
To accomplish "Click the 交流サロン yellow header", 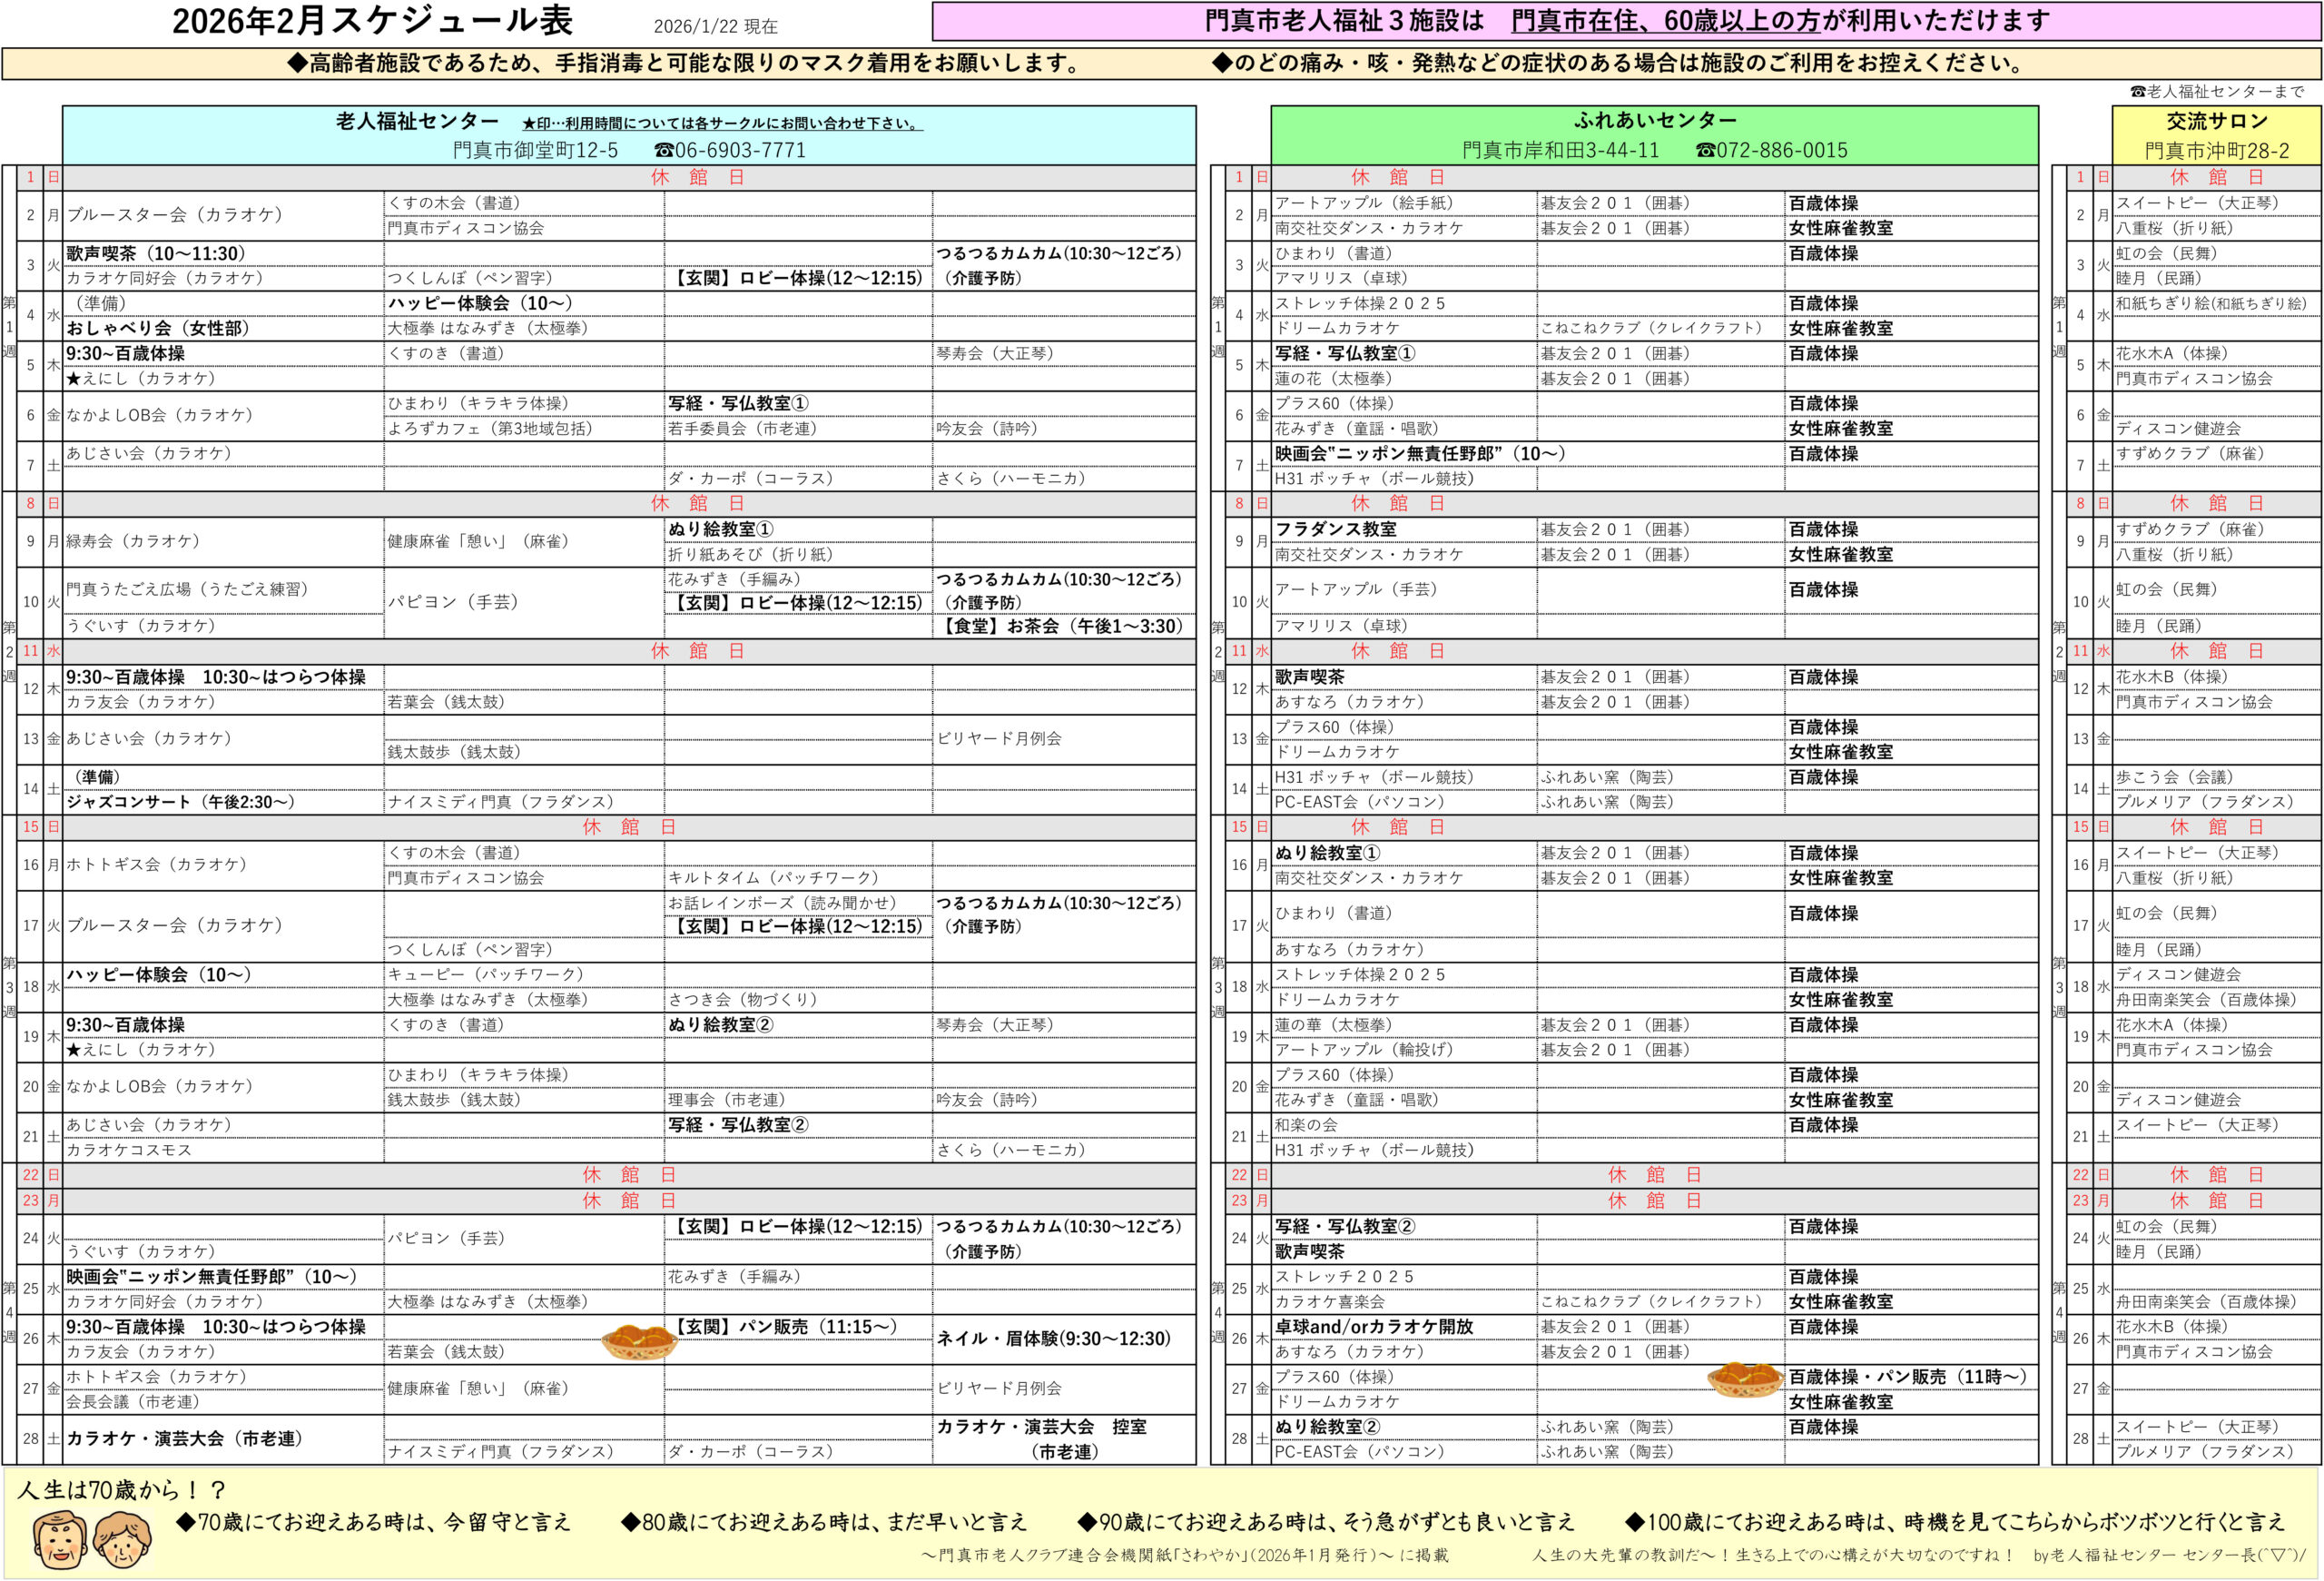I will click(2219, 120).
